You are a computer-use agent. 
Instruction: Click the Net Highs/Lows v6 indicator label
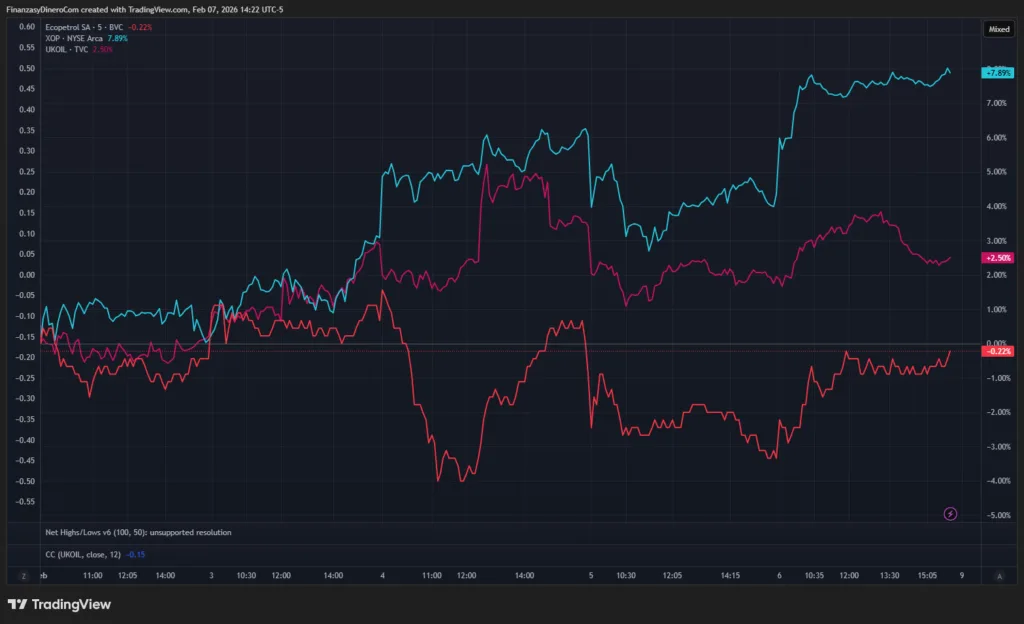coord(138,532)
